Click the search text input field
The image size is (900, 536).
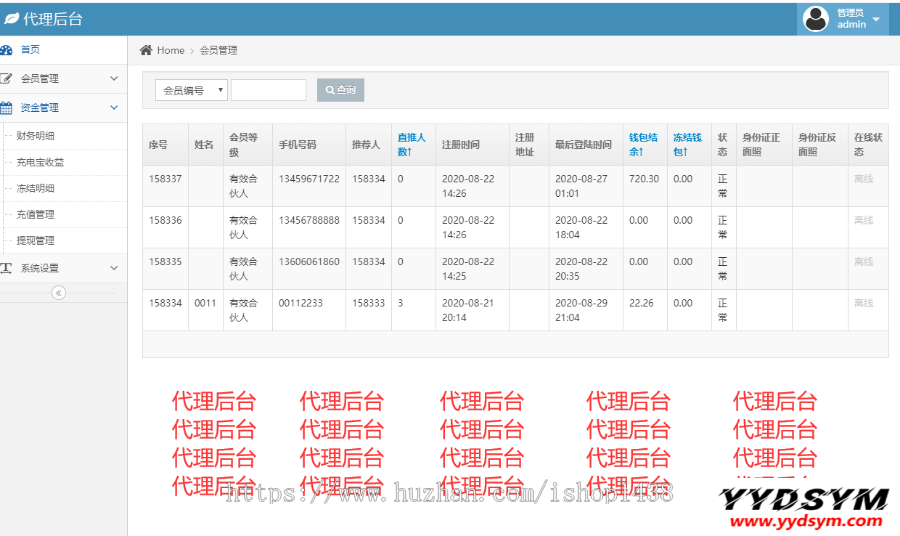tap(269, 90)
